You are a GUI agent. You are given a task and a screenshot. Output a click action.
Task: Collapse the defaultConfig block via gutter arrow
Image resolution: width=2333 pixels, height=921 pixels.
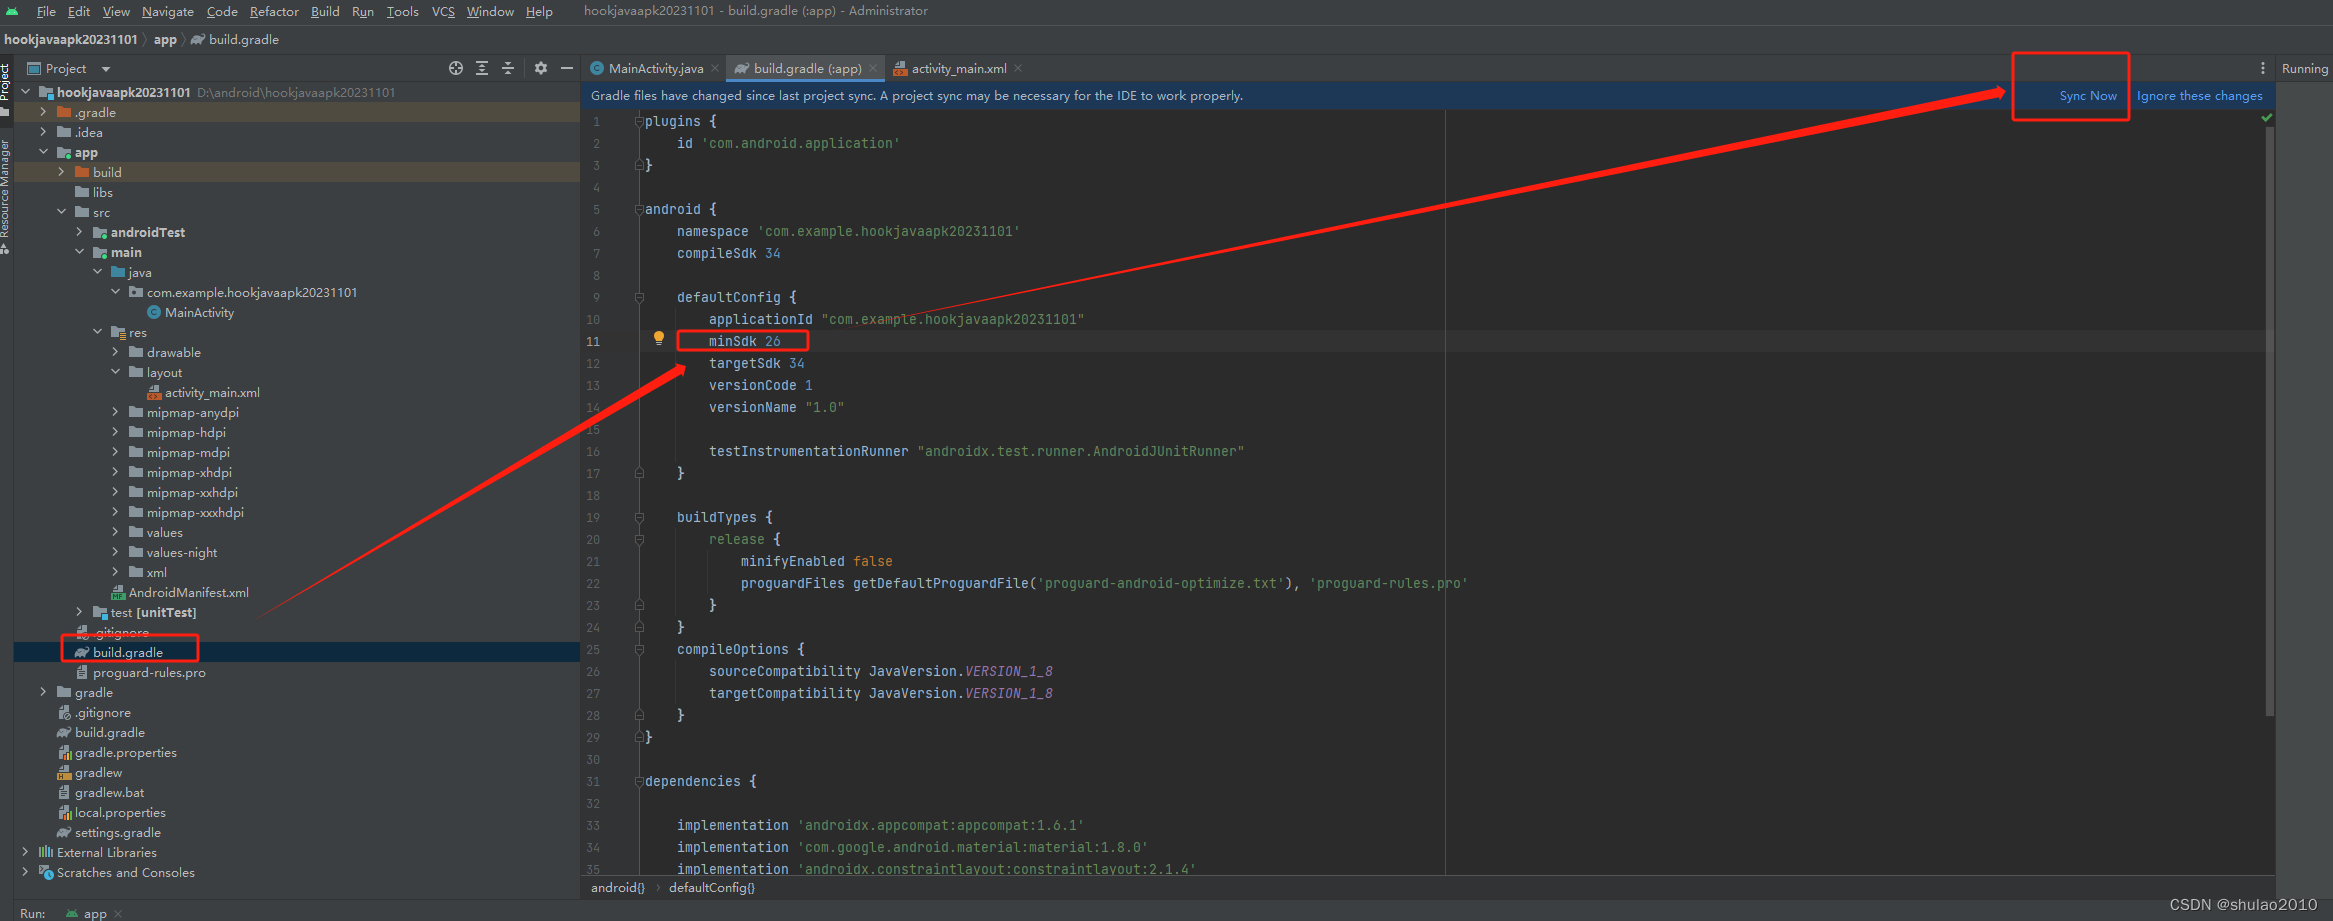[x=639, y=297]
